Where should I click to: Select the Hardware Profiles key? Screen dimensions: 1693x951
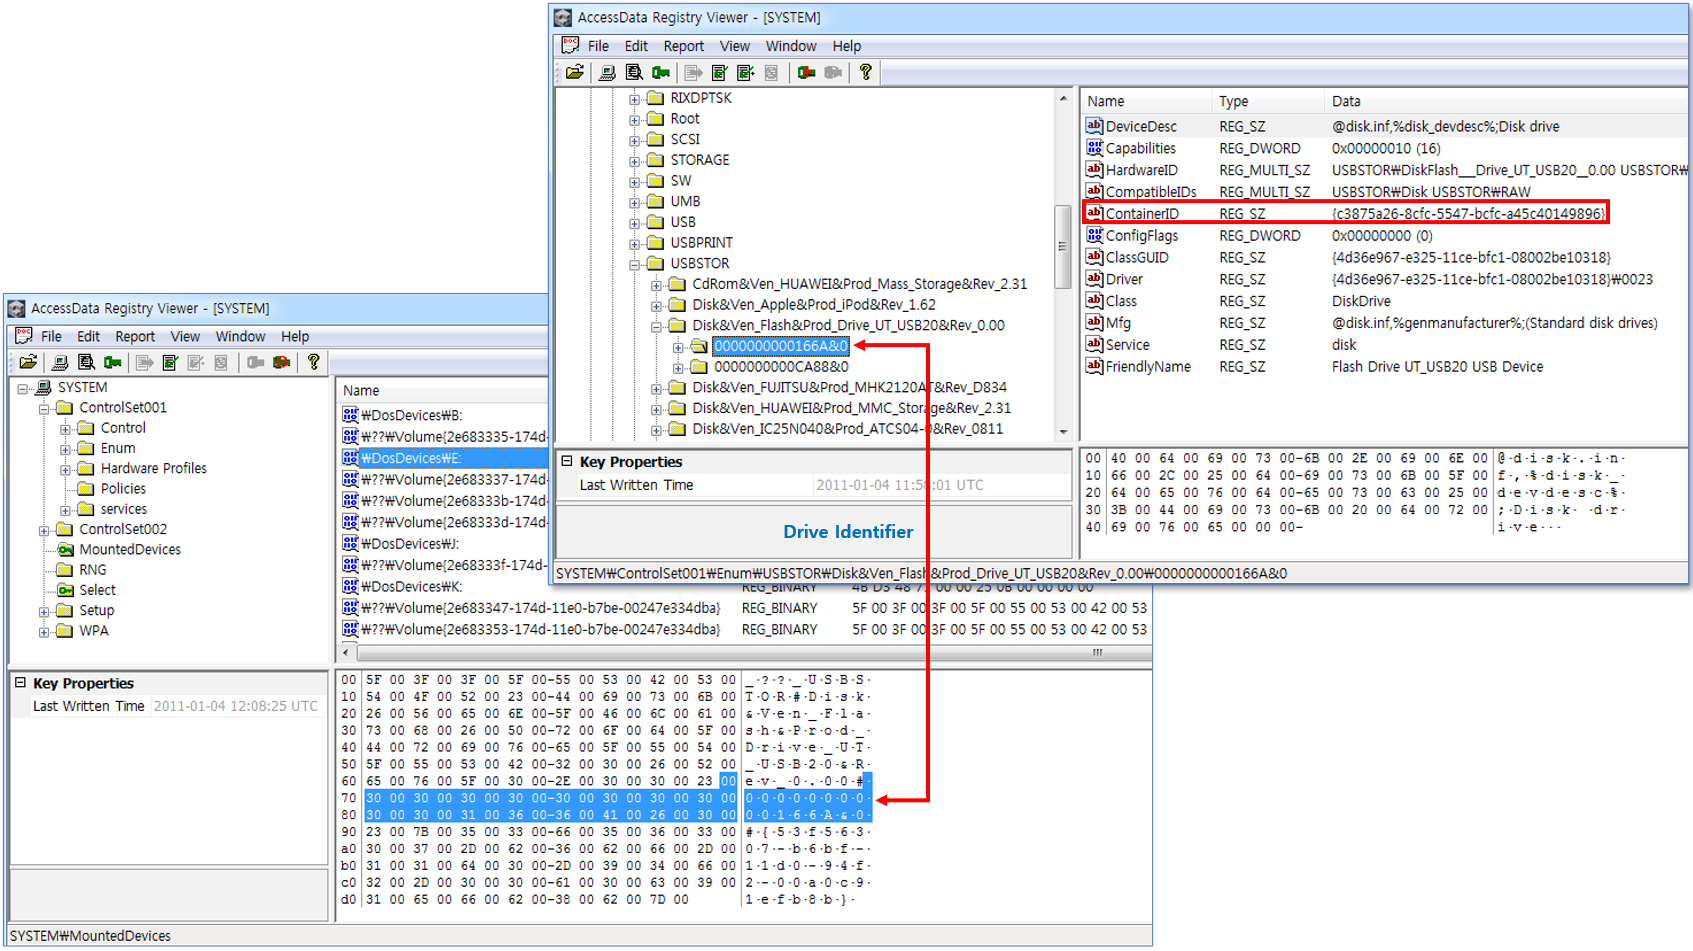coord(154,468)
